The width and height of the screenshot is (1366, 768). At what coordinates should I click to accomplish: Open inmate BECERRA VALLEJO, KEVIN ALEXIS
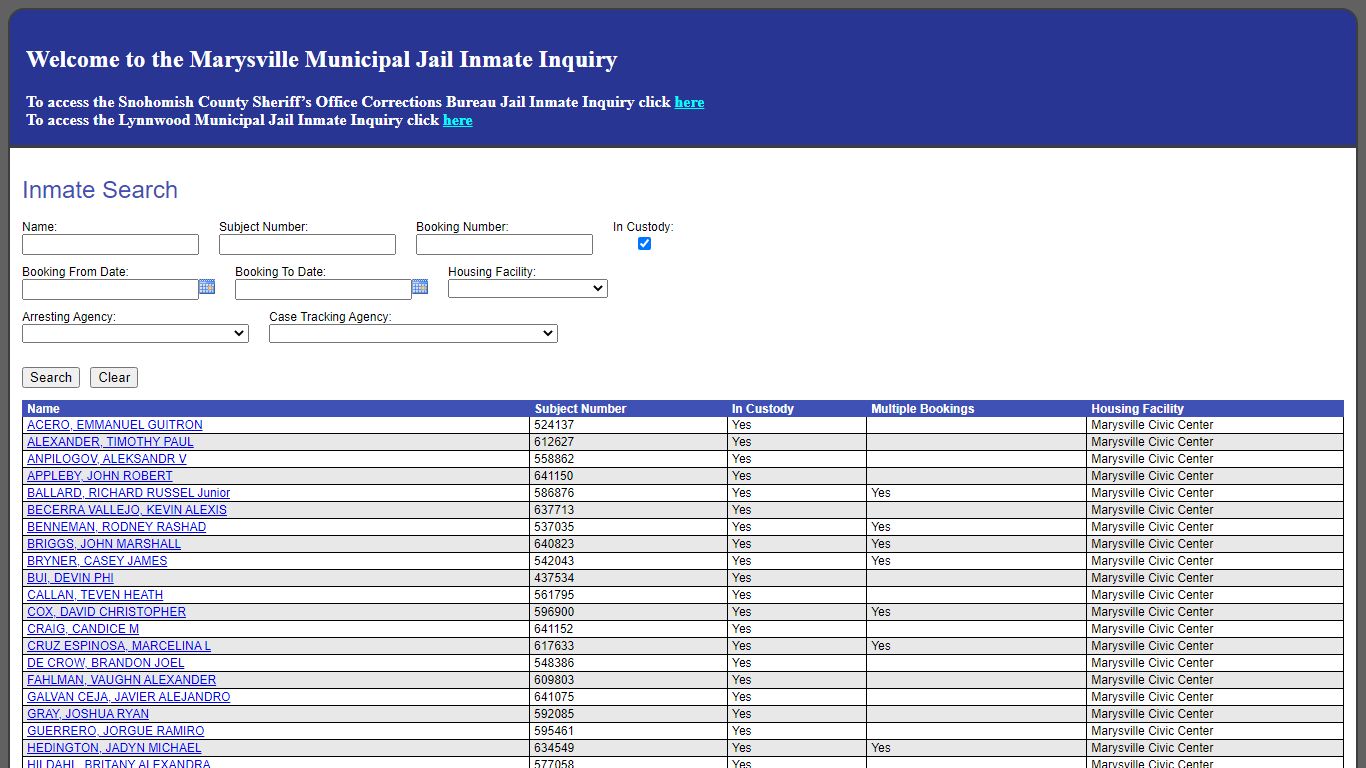click(x=127, y=510)
